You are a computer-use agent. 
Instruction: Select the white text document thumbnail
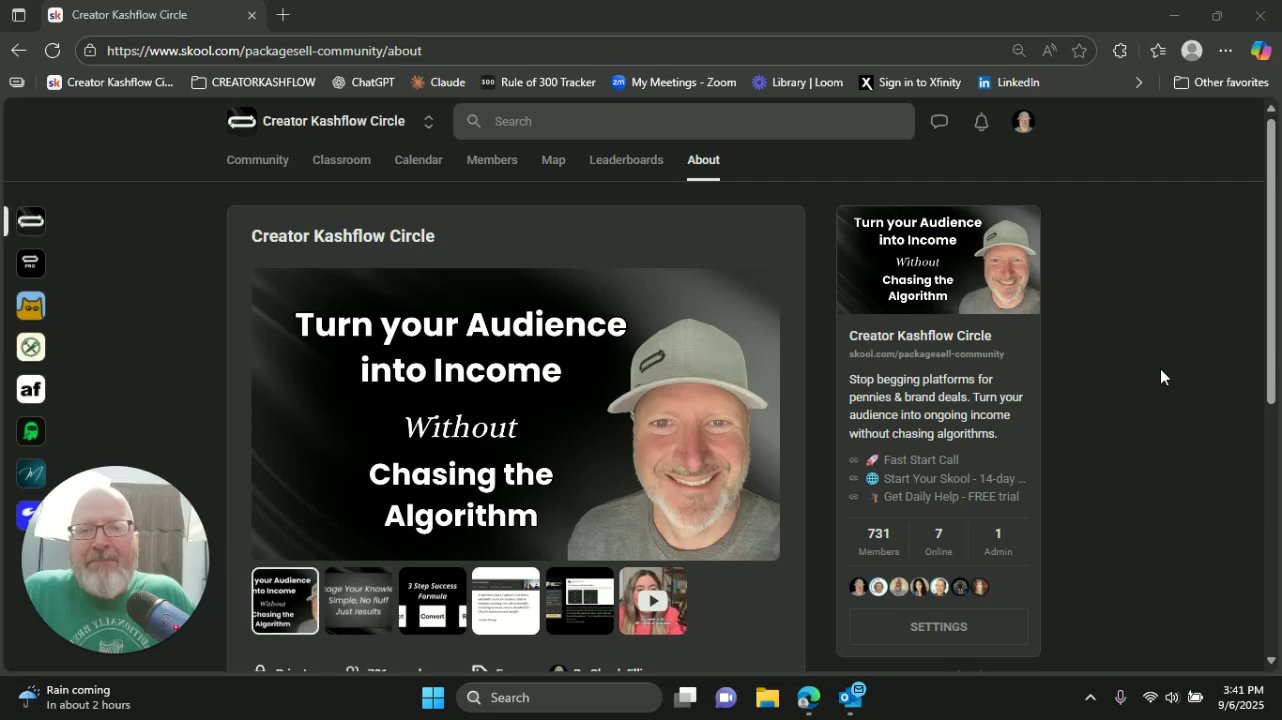click(506, 601)
